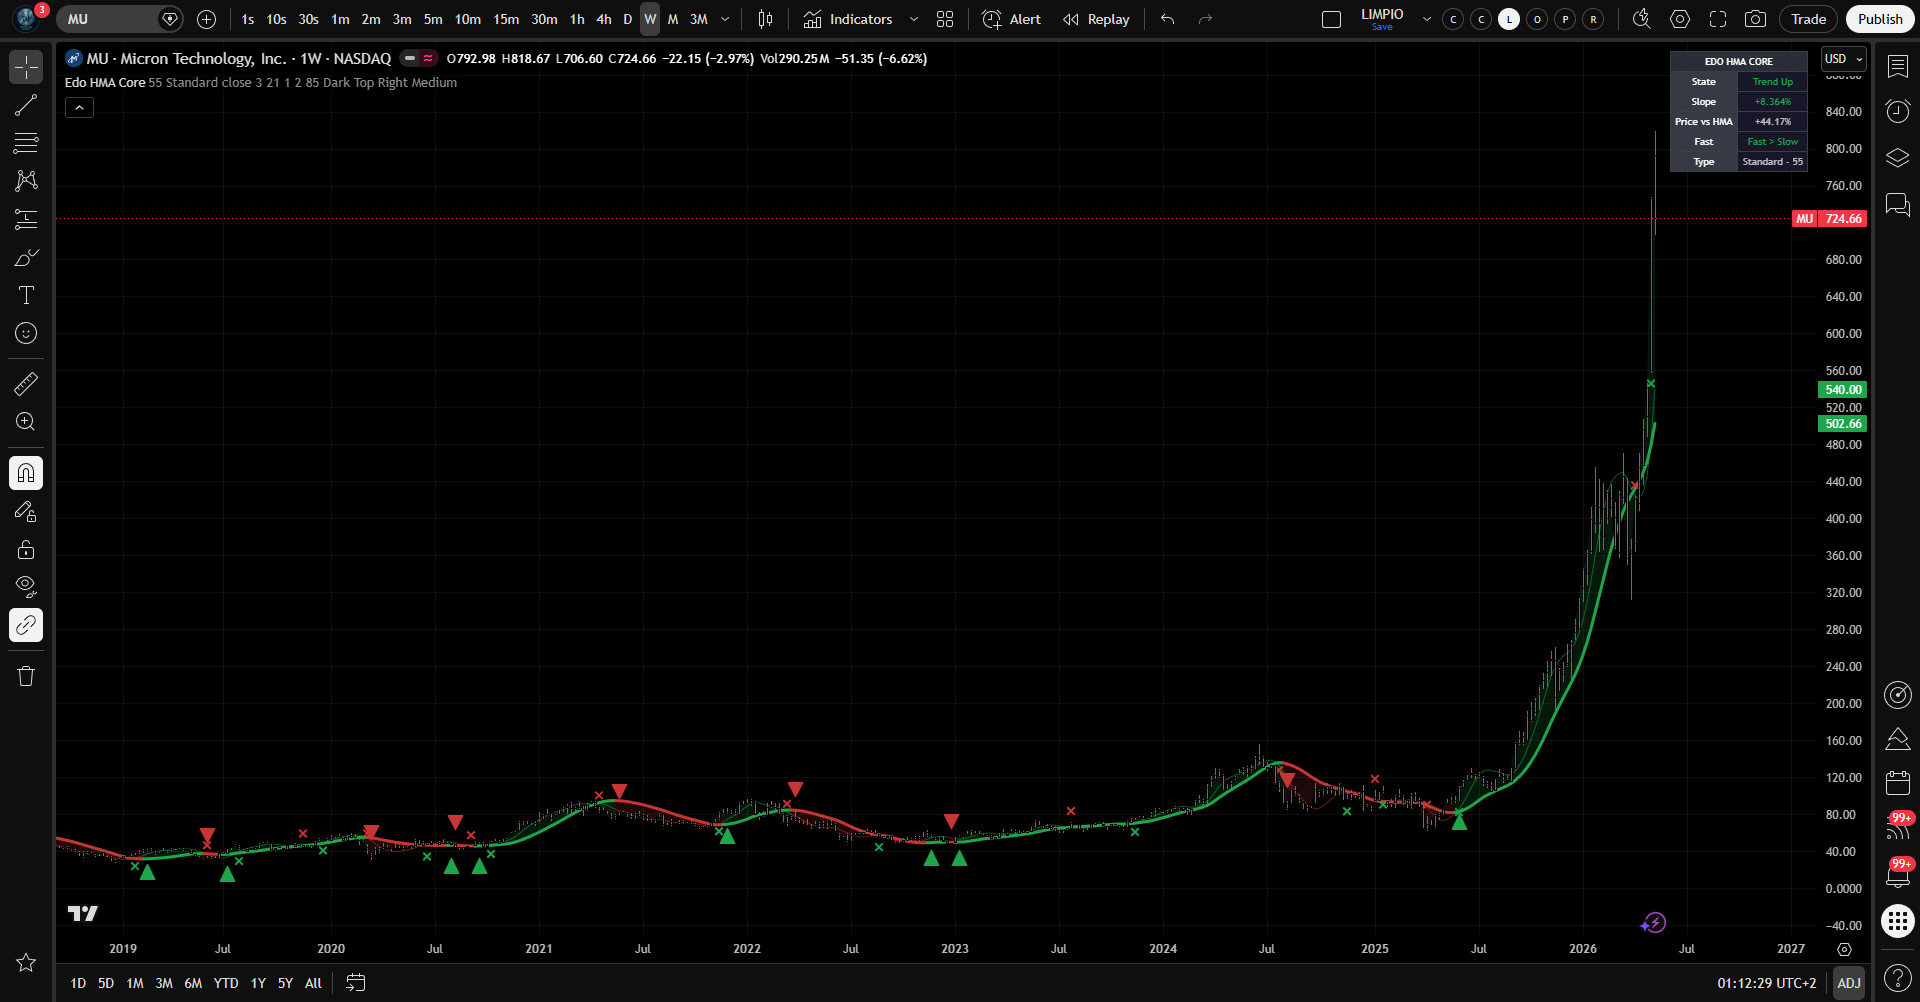The height and width of the screenshot is (1002, 1920).
Task: Hide all drawings with the eye icon
Action: 26,587
